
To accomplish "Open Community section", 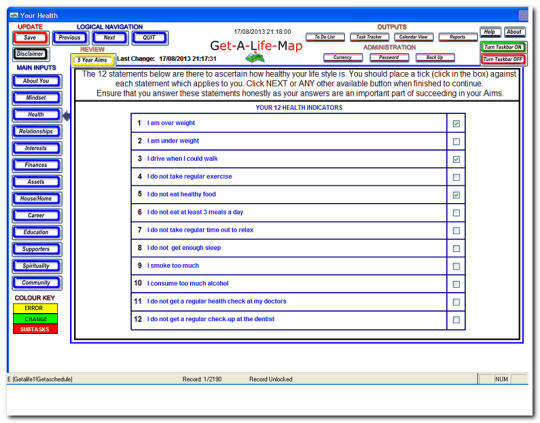I will click(37, 283).
